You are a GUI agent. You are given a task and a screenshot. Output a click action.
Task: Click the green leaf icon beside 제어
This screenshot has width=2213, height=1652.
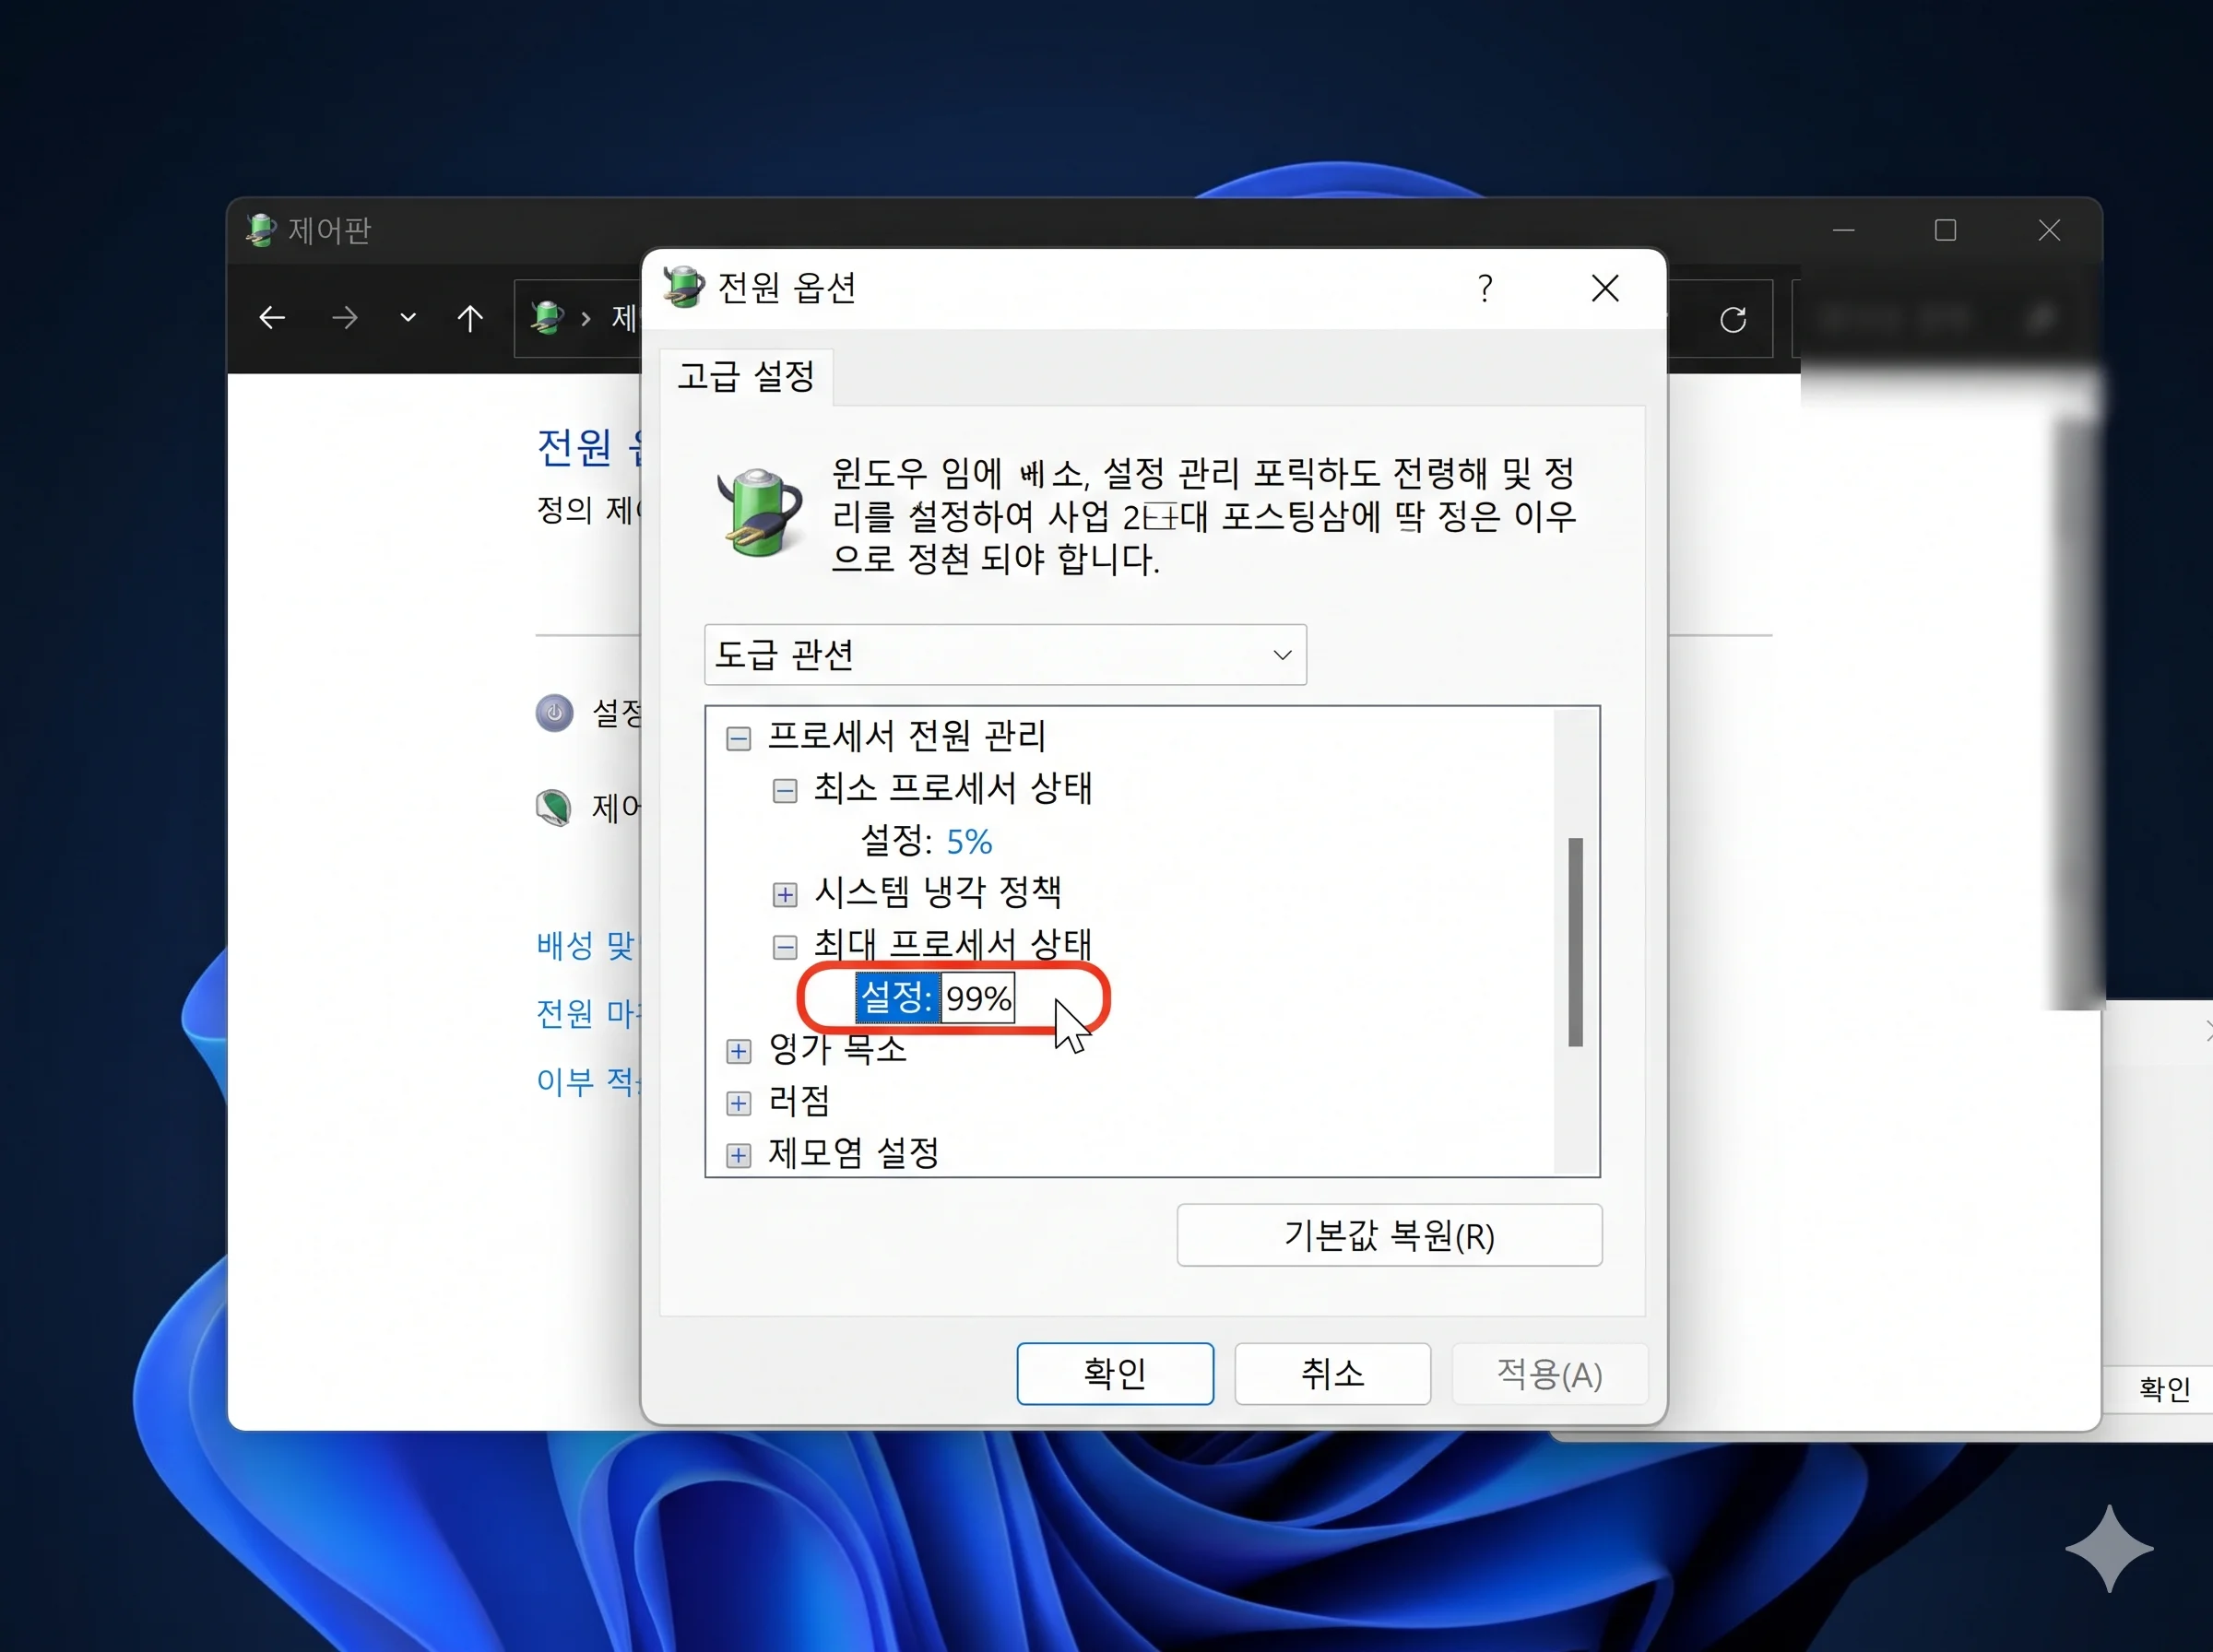tap(554, 807)
